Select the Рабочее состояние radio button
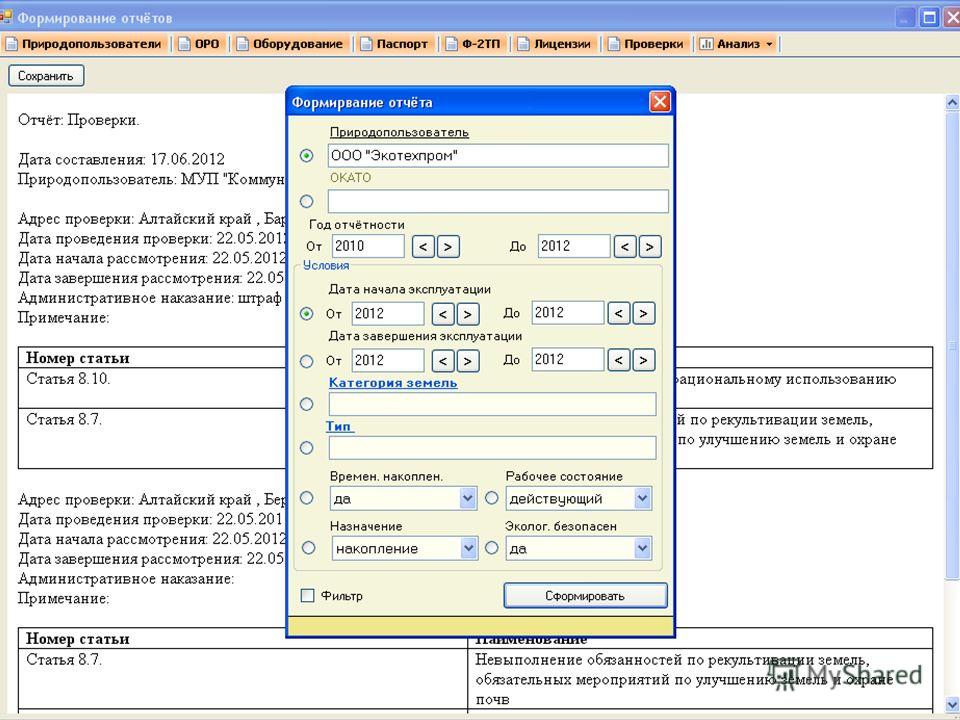Viewport: 960px width, 720px height. (x=492, y=498)
